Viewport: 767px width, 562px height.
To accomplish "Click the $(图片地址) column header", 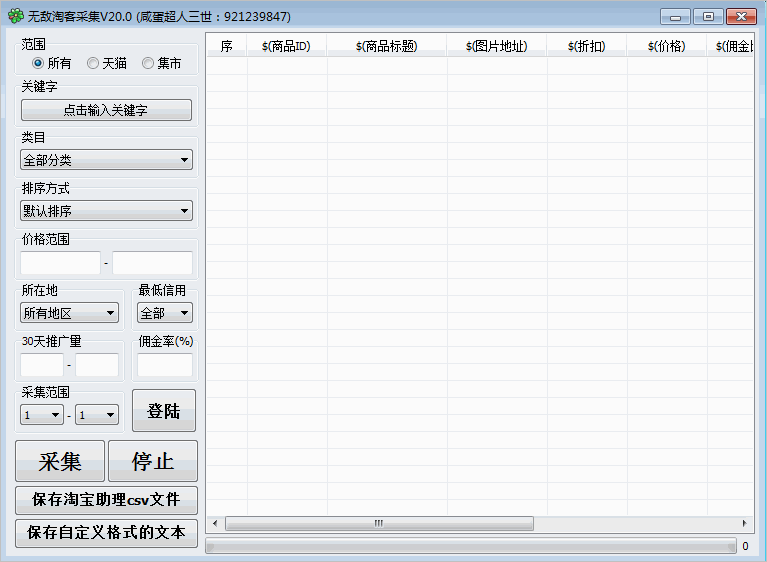I will pos(497,46).
